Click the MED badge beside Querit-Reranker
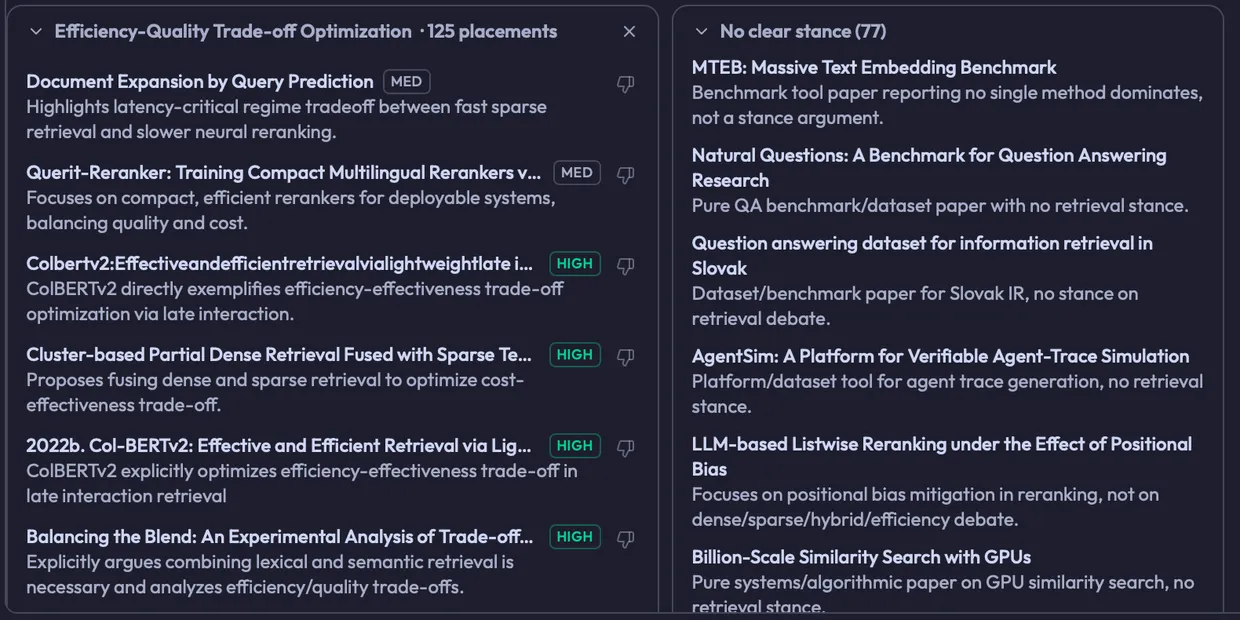The height and width of the screenshot is (620, 1240). click(577, 173)
